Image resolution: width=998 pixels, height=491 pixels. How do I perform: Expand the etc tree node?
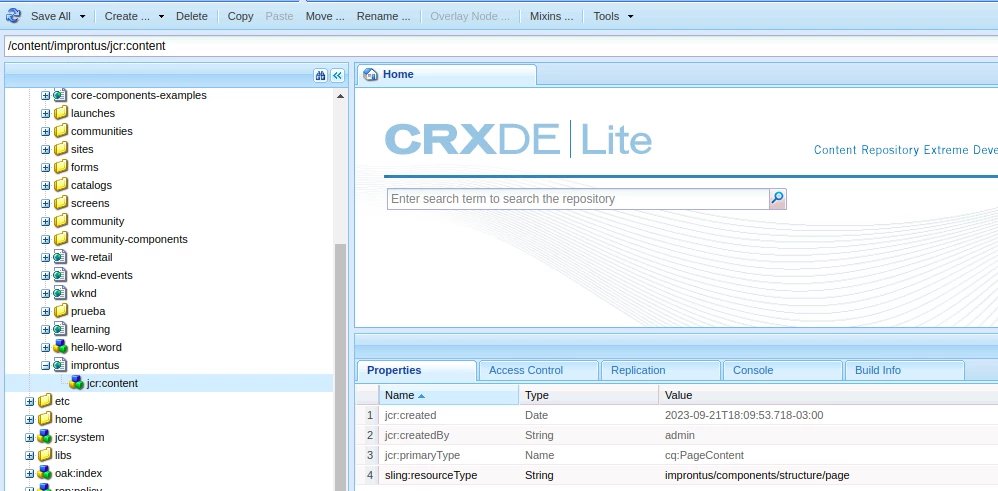[x=29, y=402]
